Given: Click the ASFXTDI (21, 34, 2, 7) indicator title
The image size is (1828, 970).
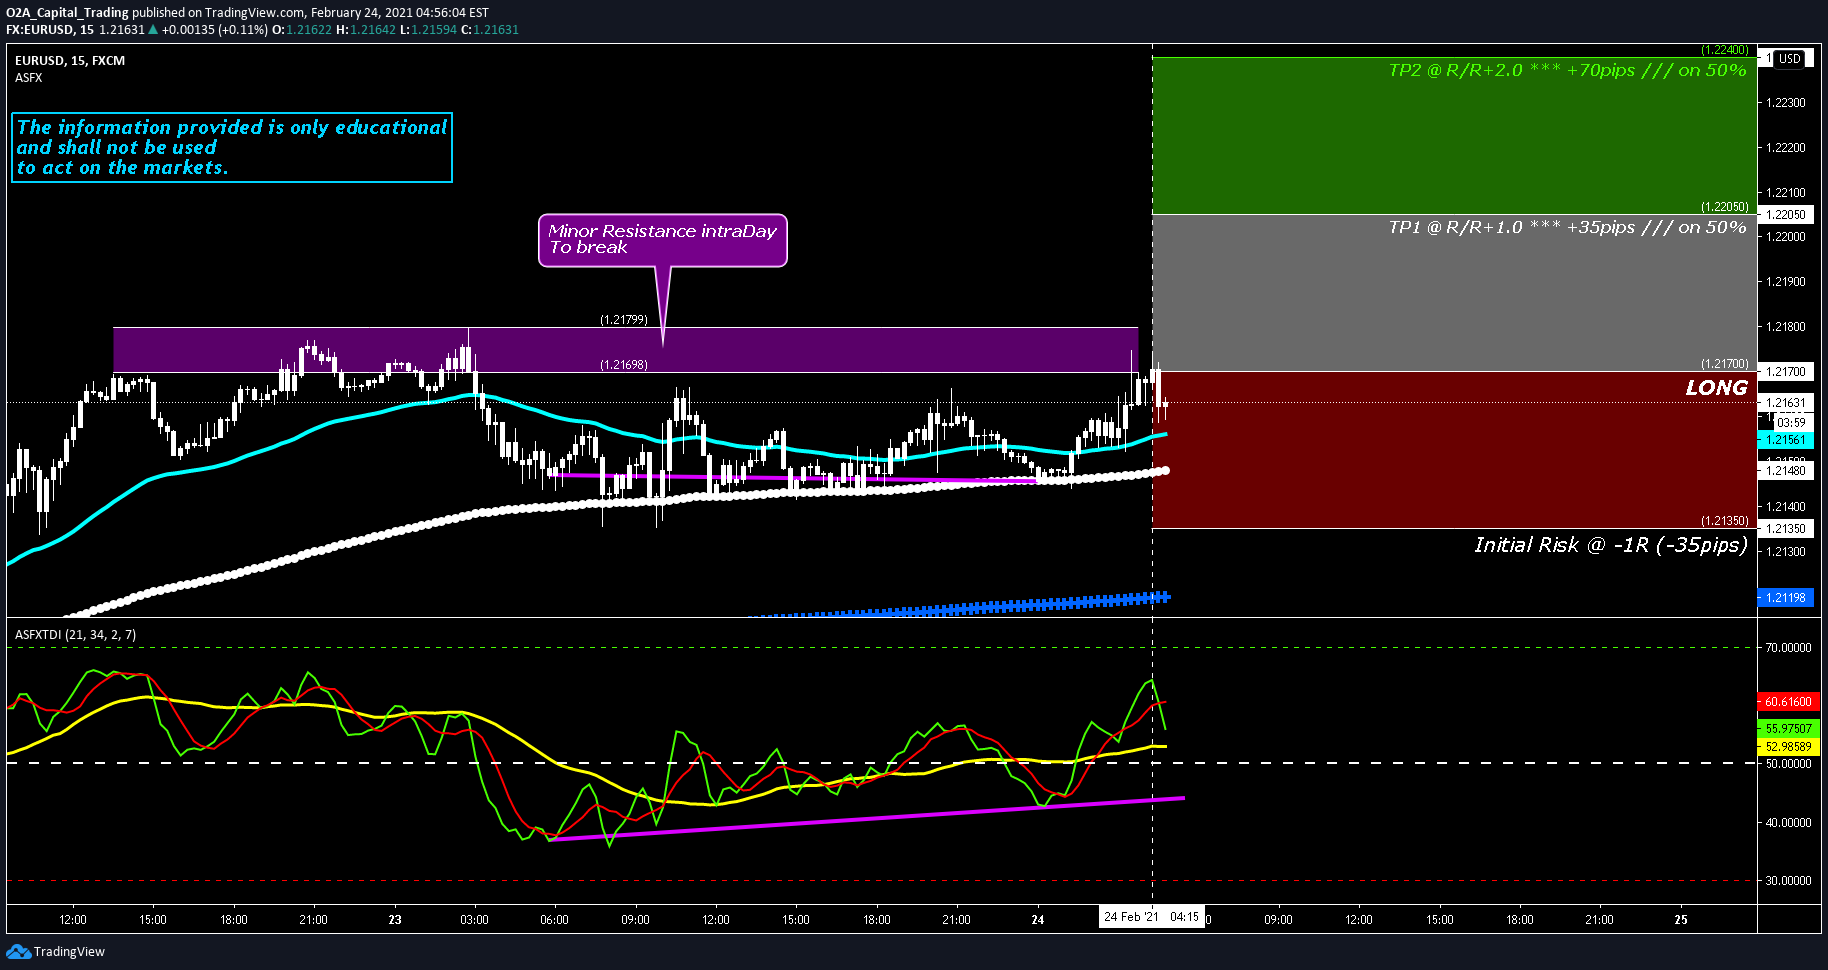Looking at the screenshot, I should (x=76, y=635).
